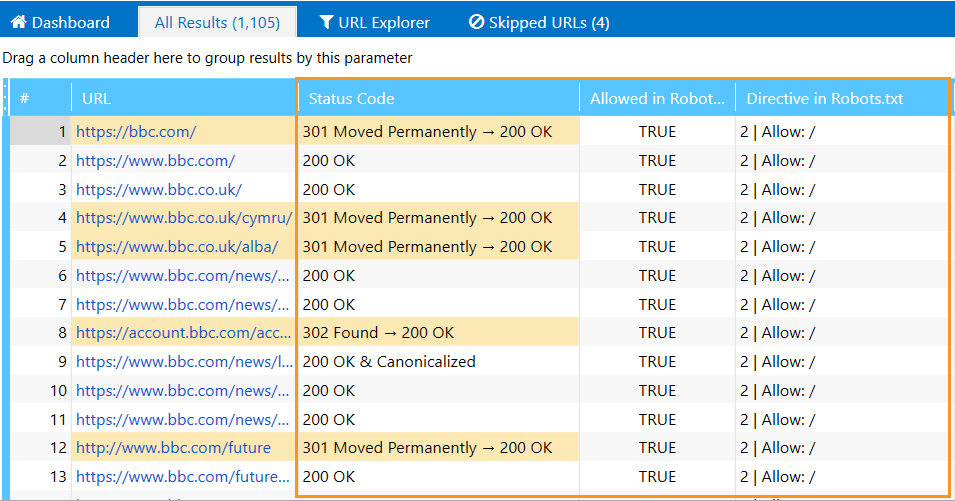The height and width of the screenshot is (501, 955).
Task: Open the https://bbc.com/ link
Action: click(x=136, y=131)
